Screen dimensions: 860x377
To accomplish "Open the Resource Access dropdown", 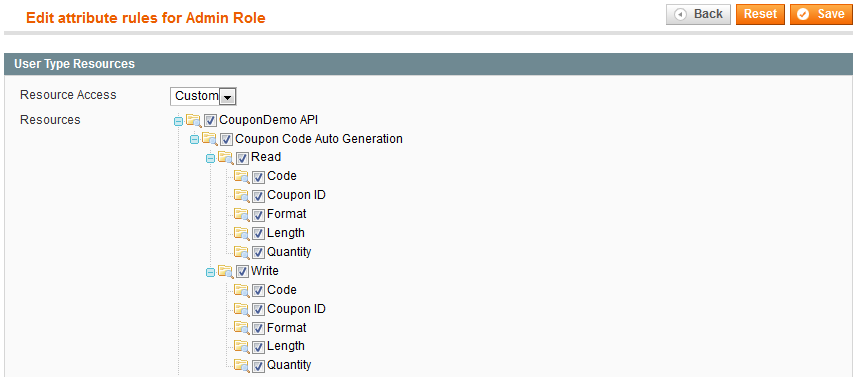I will pos(203,96).
